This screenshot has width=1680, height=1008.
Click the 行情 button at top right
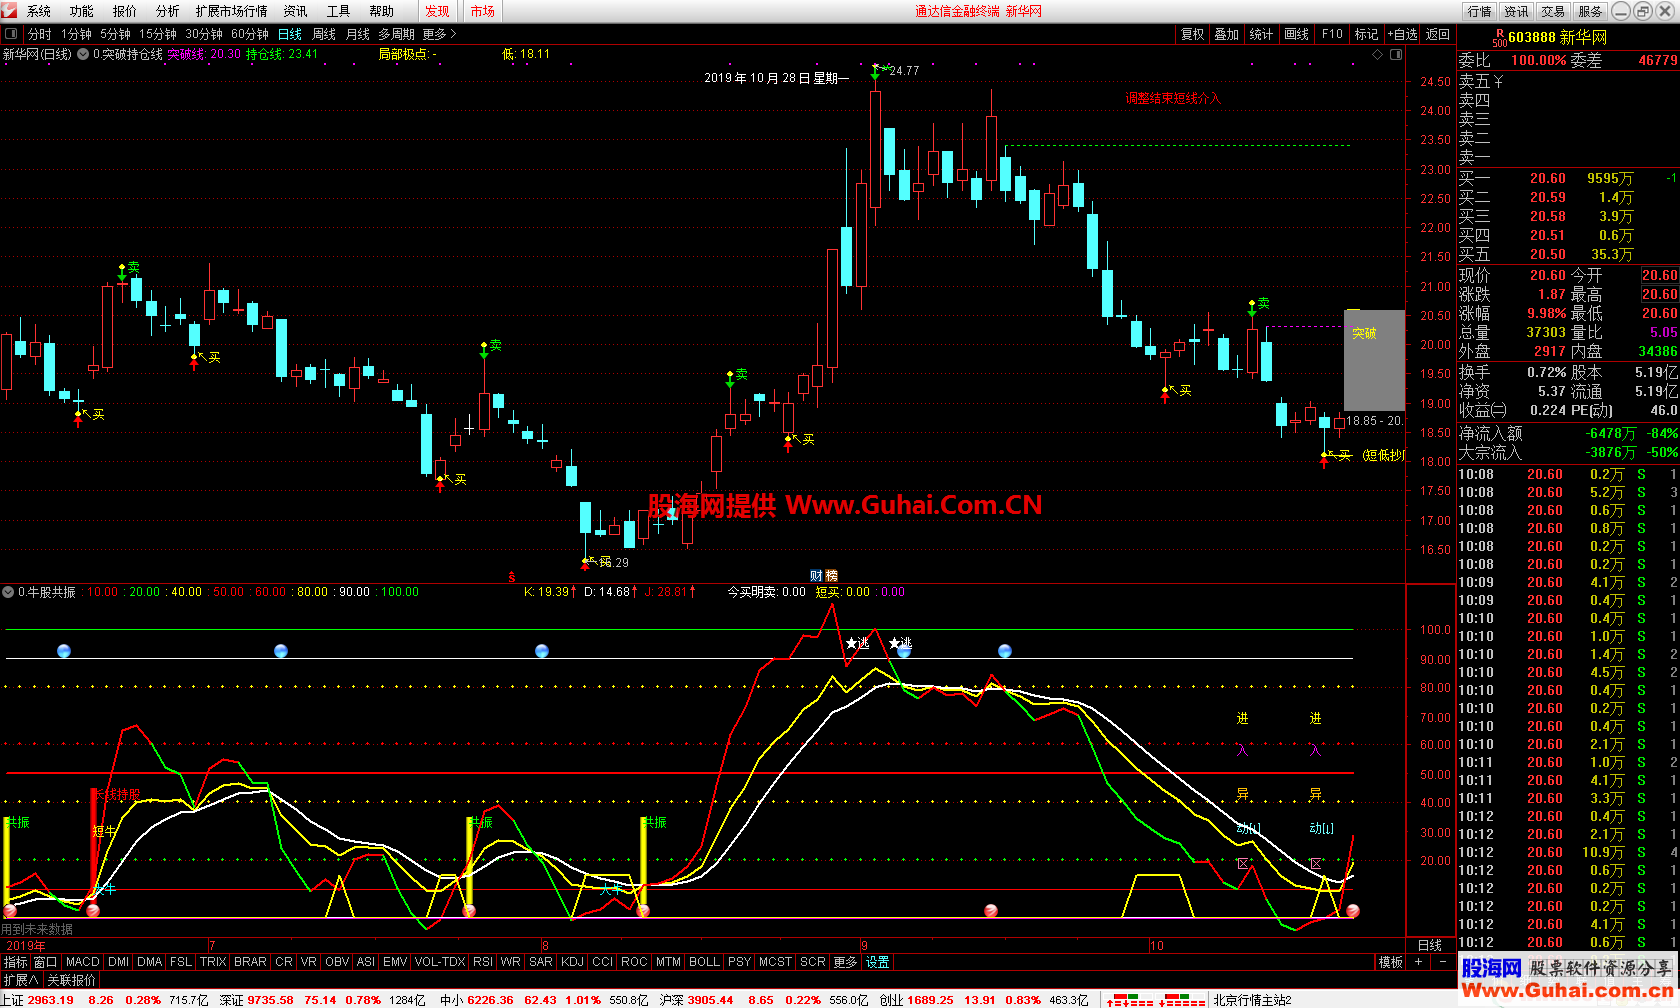click(x=1480, y=11)
